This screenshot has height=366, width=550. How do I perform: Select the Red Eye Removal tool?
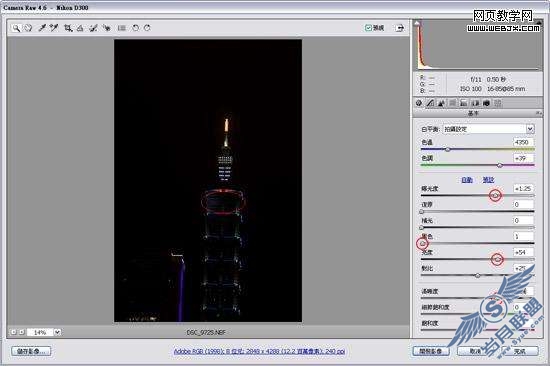106,28
